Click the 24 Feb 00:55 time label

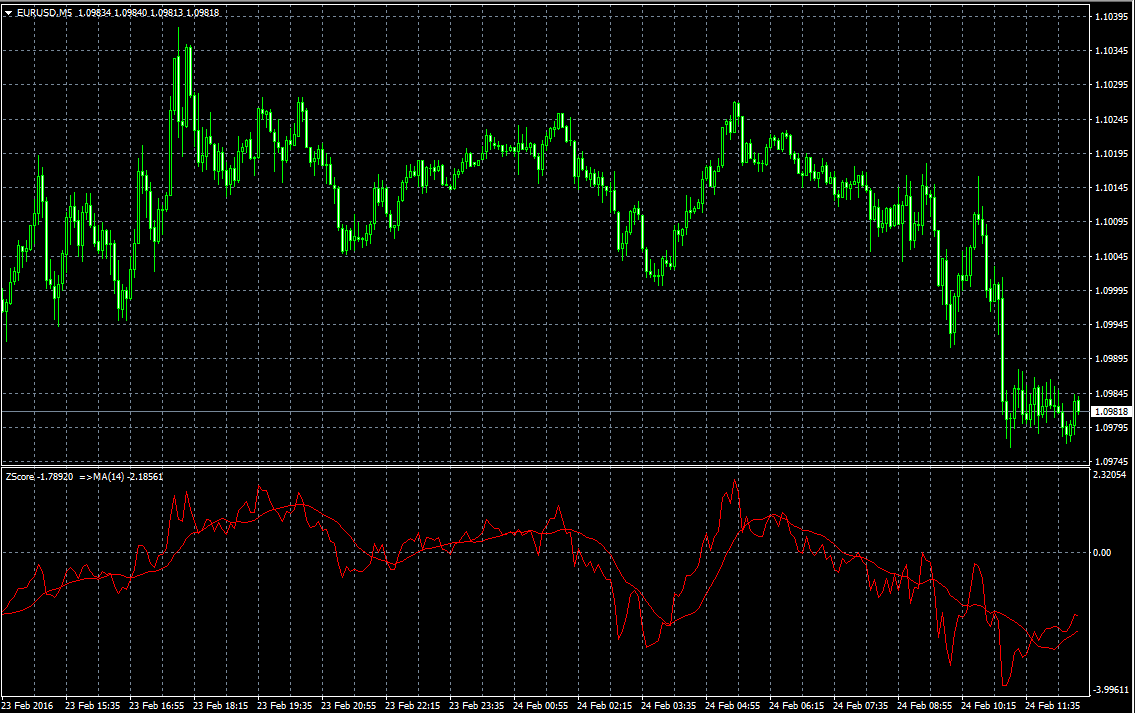point(541,705)
